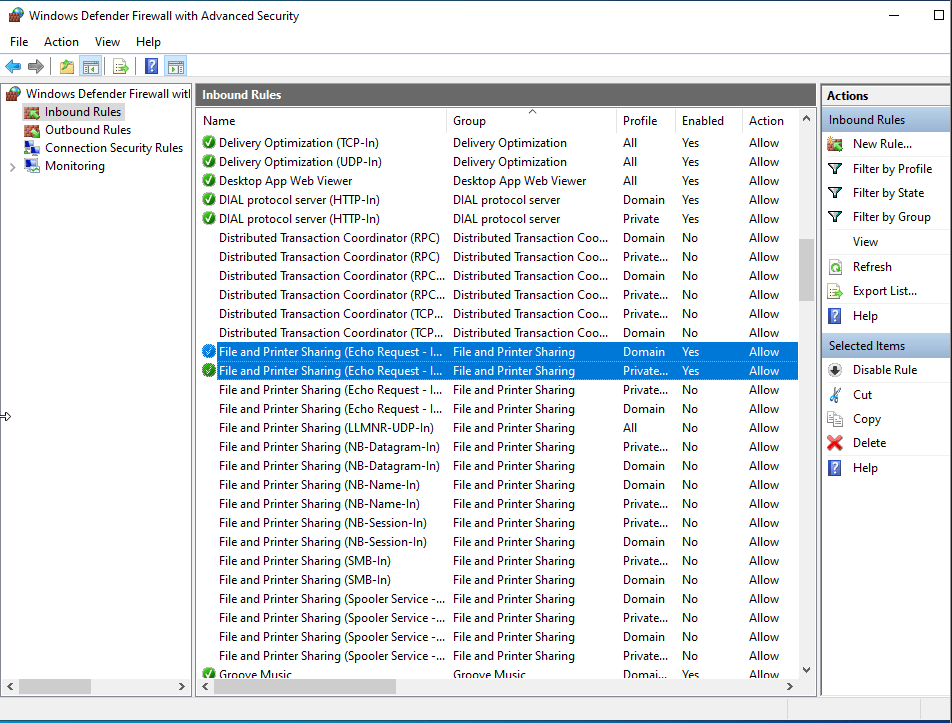
Task: Open the Filter by Group submenu
Action: (891, 217)
